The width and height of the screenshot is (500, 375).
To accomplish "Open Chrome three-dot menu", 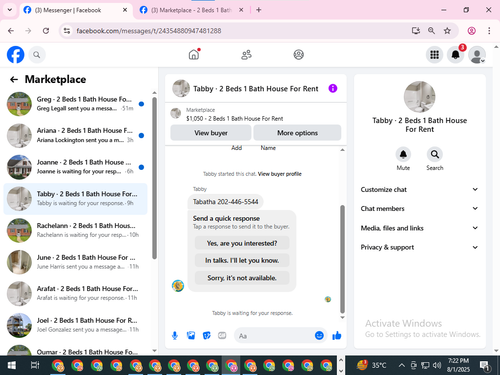I will (489, 31).
